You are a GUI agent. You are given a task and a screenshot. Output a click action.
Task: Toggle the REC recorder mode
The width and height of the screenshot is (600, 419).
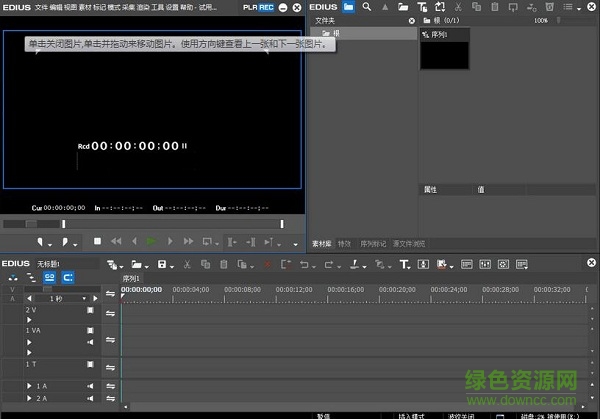(x=266, y=7)
